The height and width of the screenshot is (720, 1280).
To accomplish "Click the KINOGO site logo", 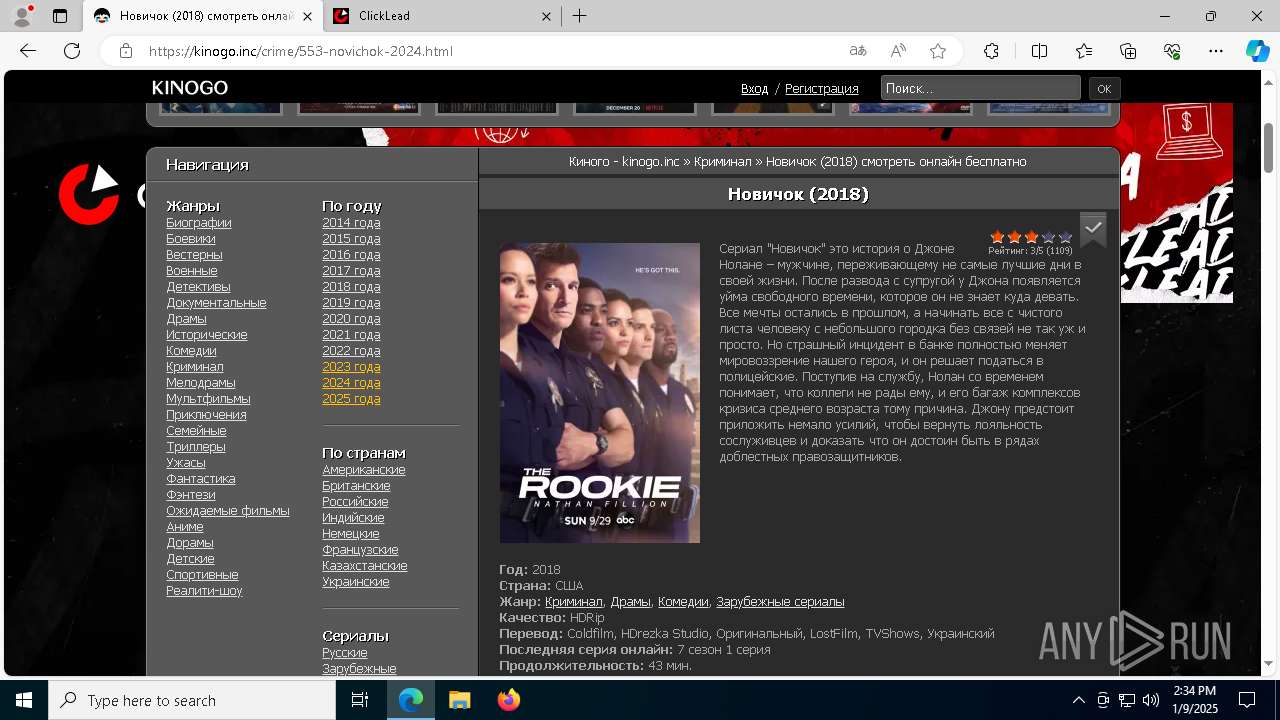I will 190,88.
